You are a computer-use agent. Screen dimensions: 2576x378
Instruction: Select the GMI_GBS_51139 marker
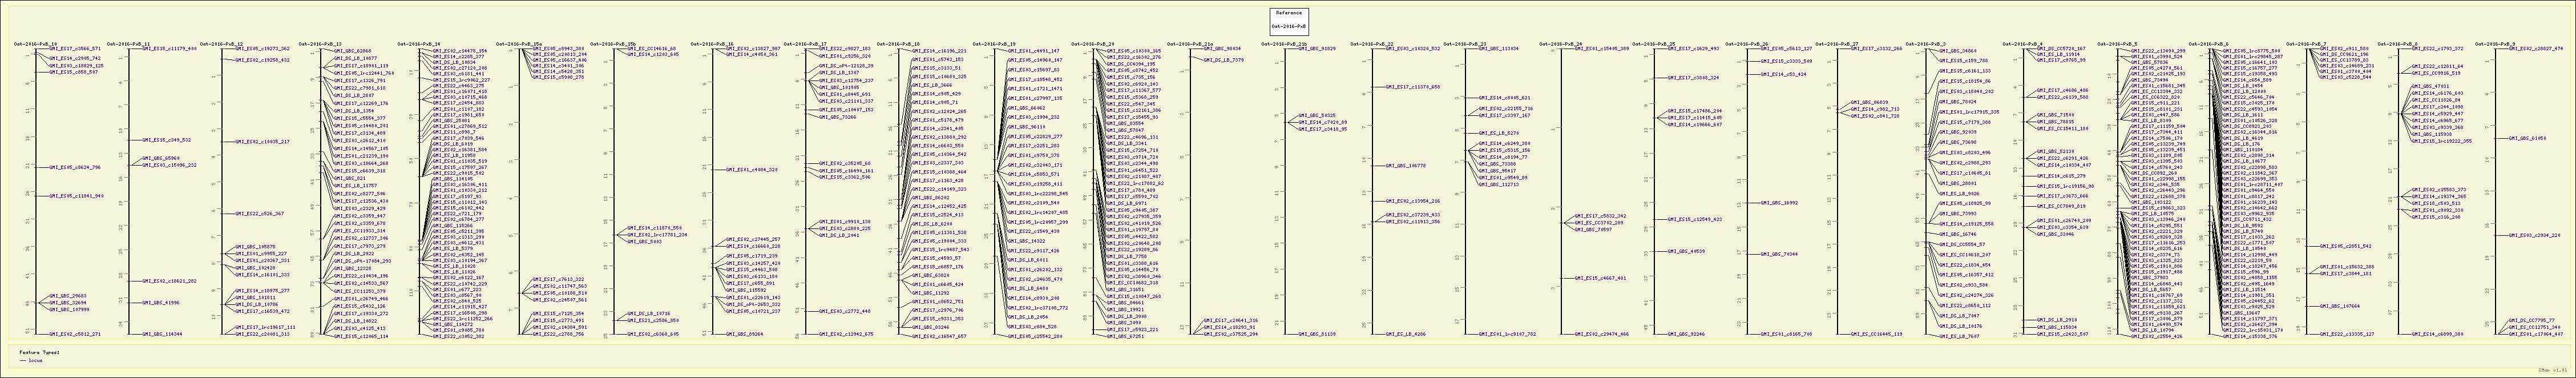point(1316,334)
